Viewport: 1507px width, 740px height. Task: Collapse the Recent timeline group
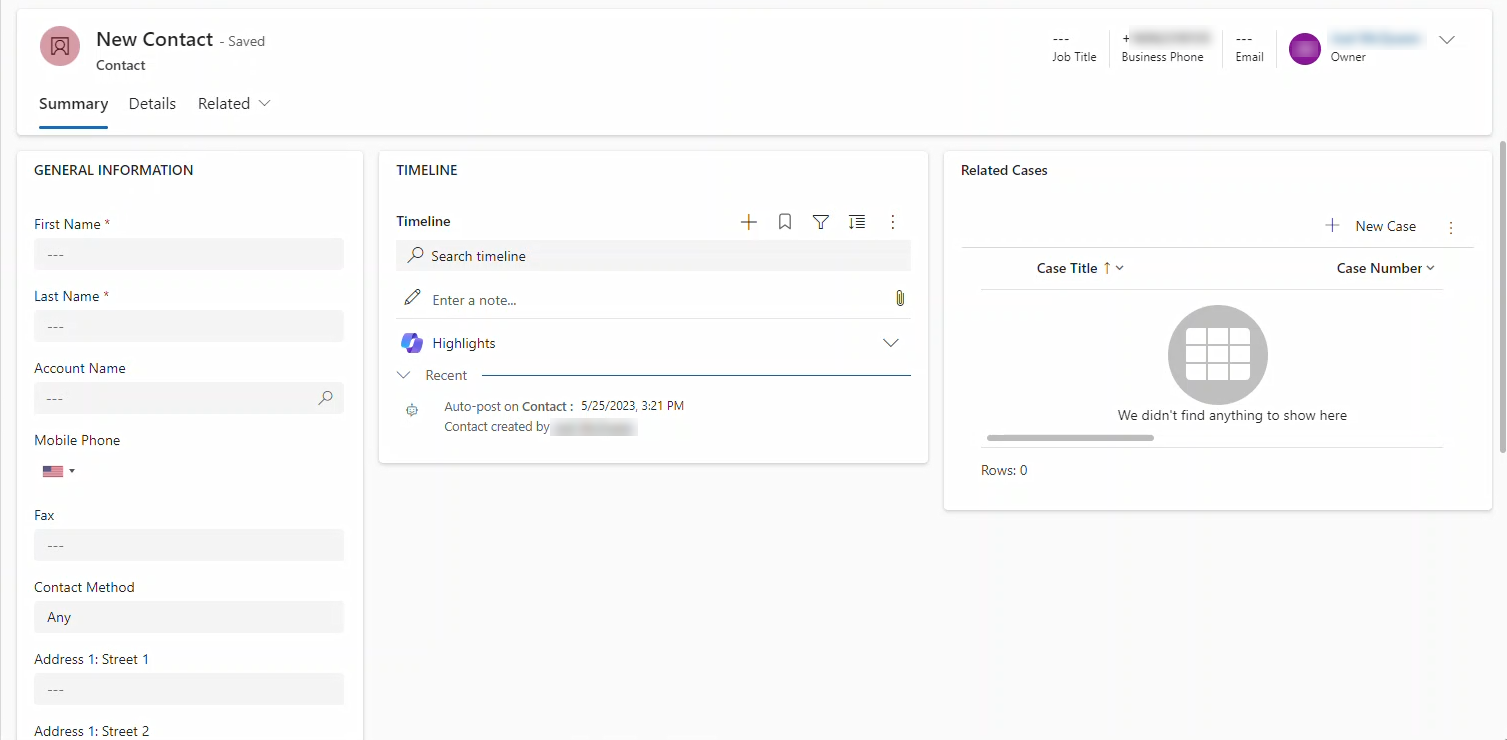[404, 375]
